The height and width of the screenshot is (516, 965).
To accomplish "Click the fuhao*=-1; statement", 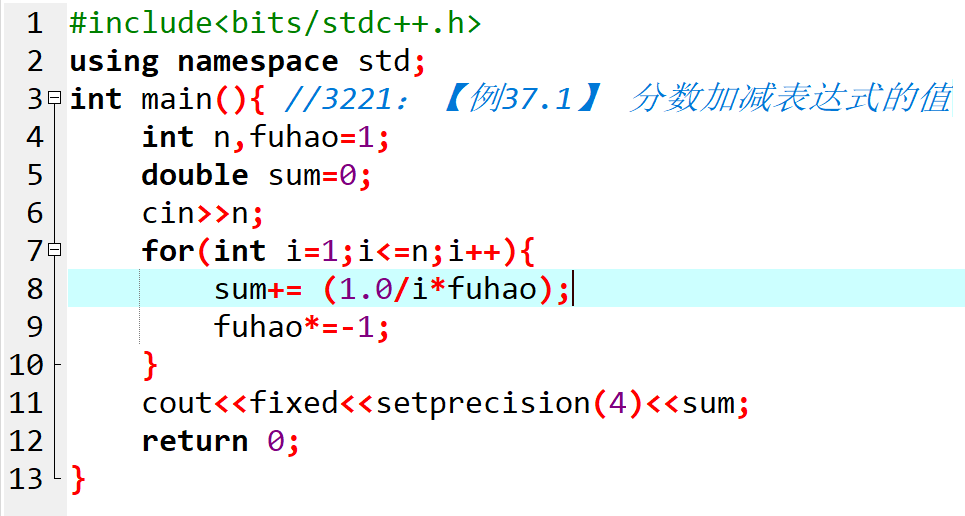I will 302,327.
